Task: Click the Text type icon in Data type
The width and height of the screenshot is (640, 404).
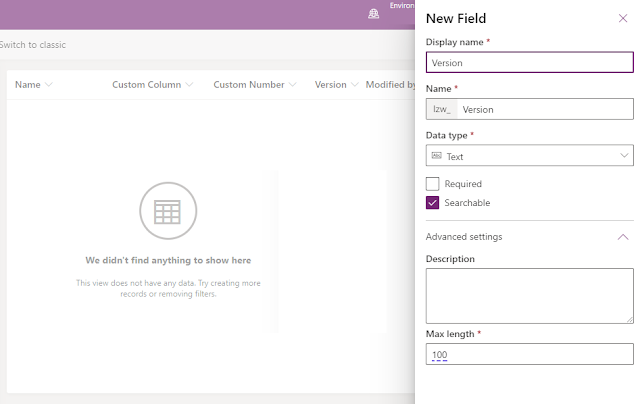Action: [x=436, y=156]
